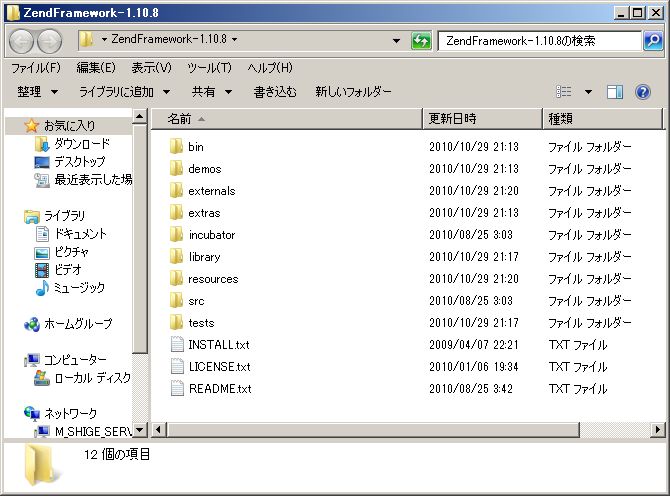670x496 pixels.
Task: Click the horizontal scrollbar left arrow
Action: click(x=159, y=429)
